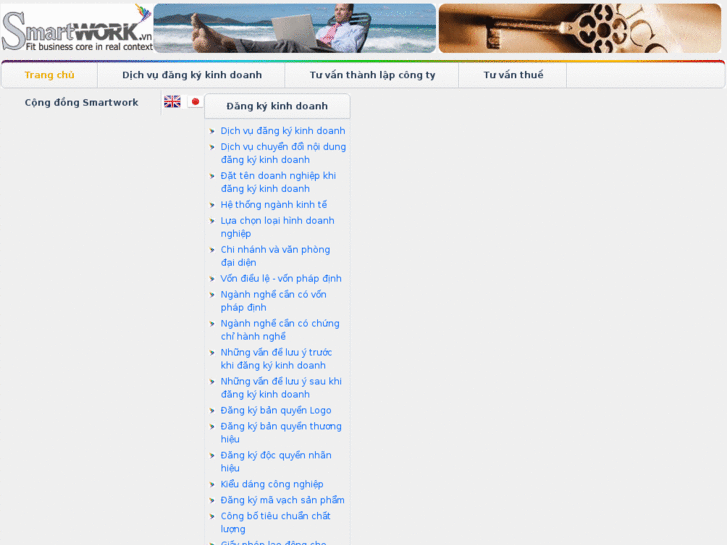Open Vốn điều lệ - vốn pháp định link
This screenshot has height=545, width=727.
281,278
